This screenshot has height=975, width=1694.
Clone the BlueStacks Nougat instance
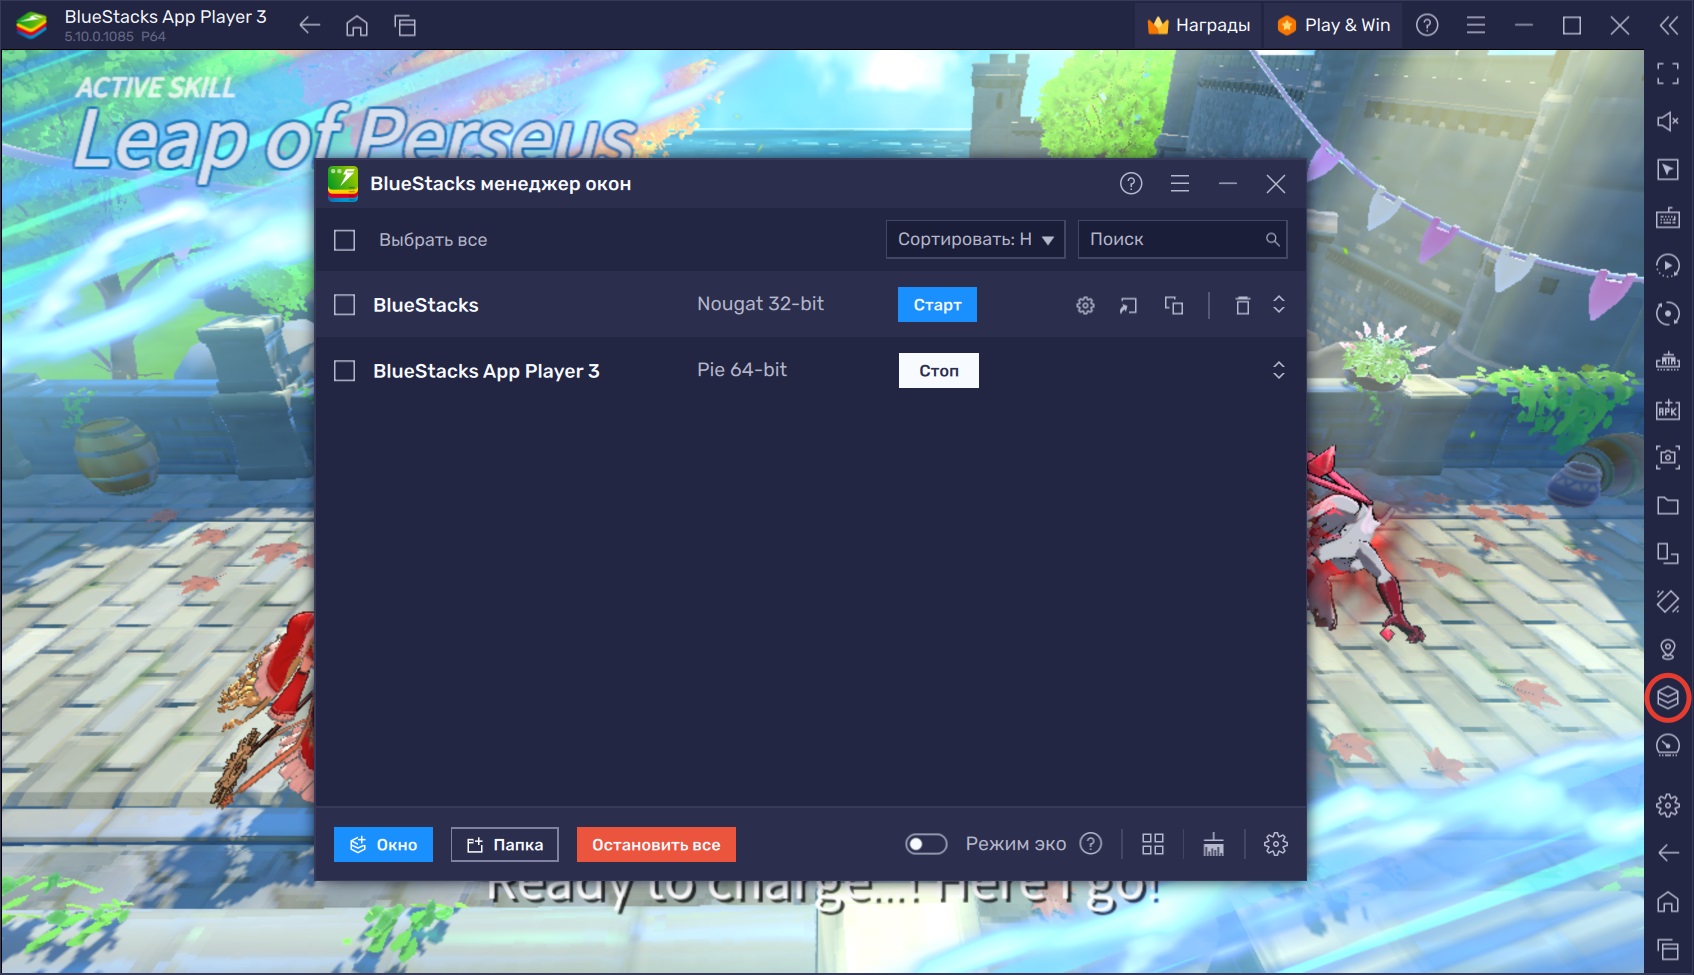click(x=1174, y=305)
